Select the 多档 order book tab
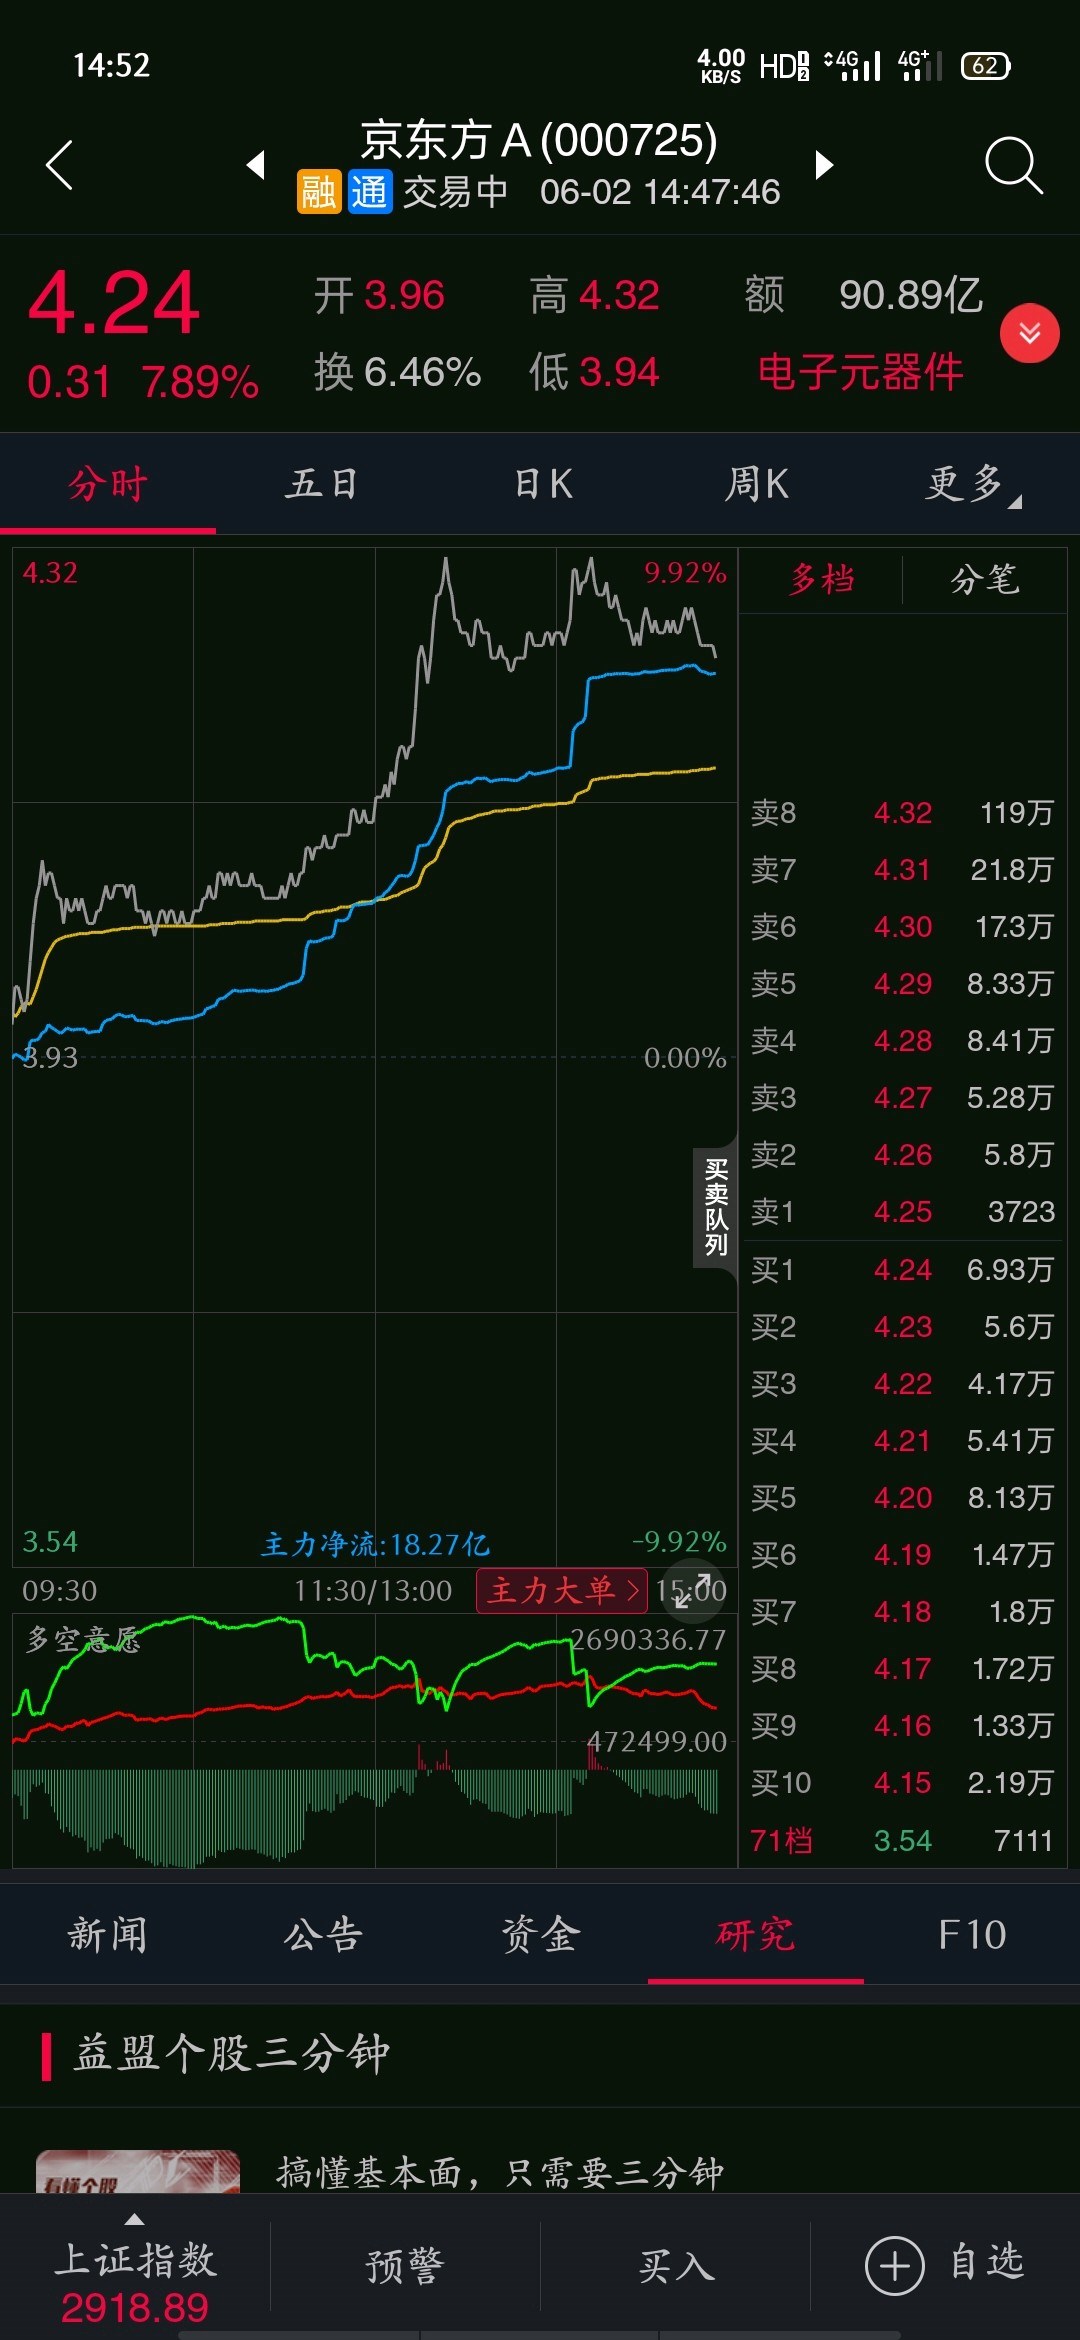 point(822,579)
